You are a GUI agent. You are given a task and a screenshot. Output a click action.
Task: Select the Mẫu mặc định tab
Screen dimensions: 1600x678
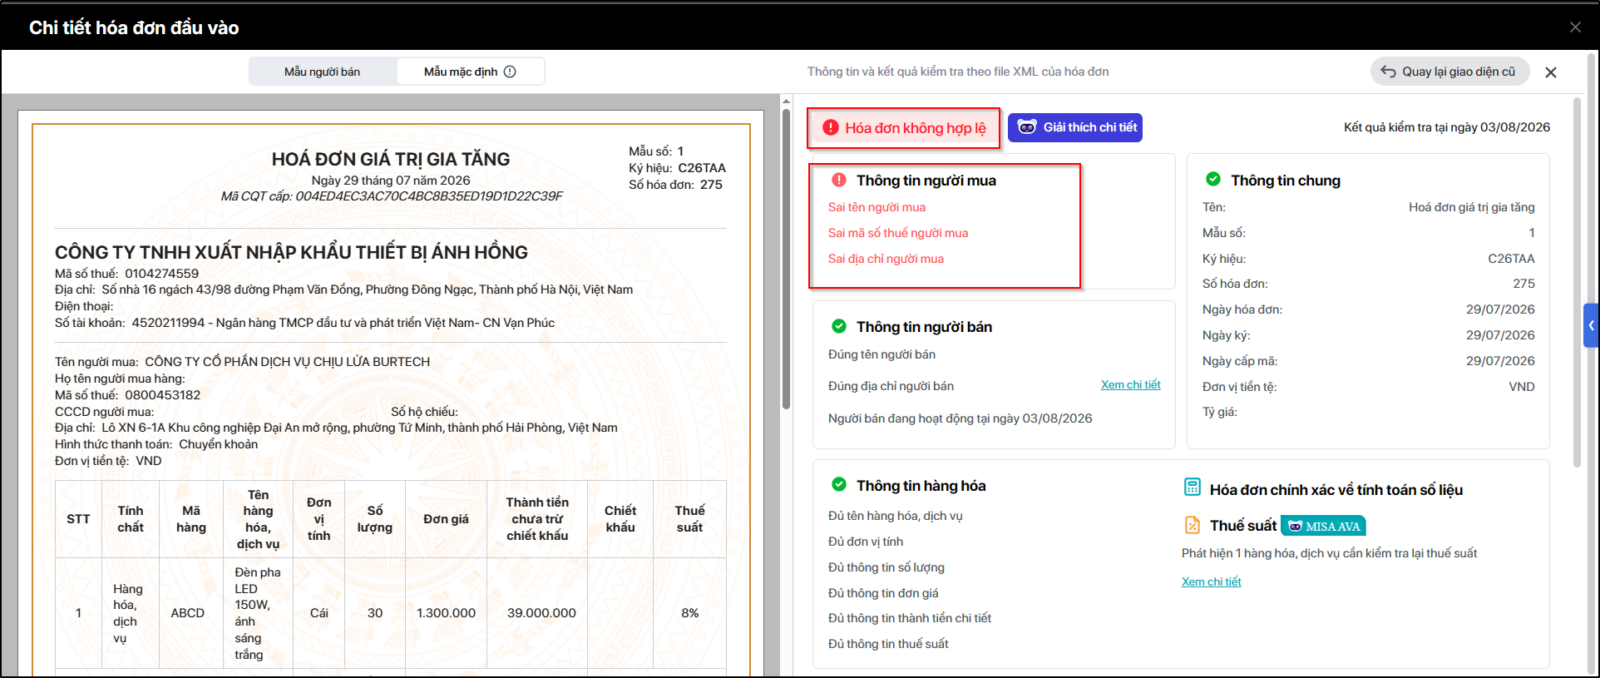[x=470, y=72]
